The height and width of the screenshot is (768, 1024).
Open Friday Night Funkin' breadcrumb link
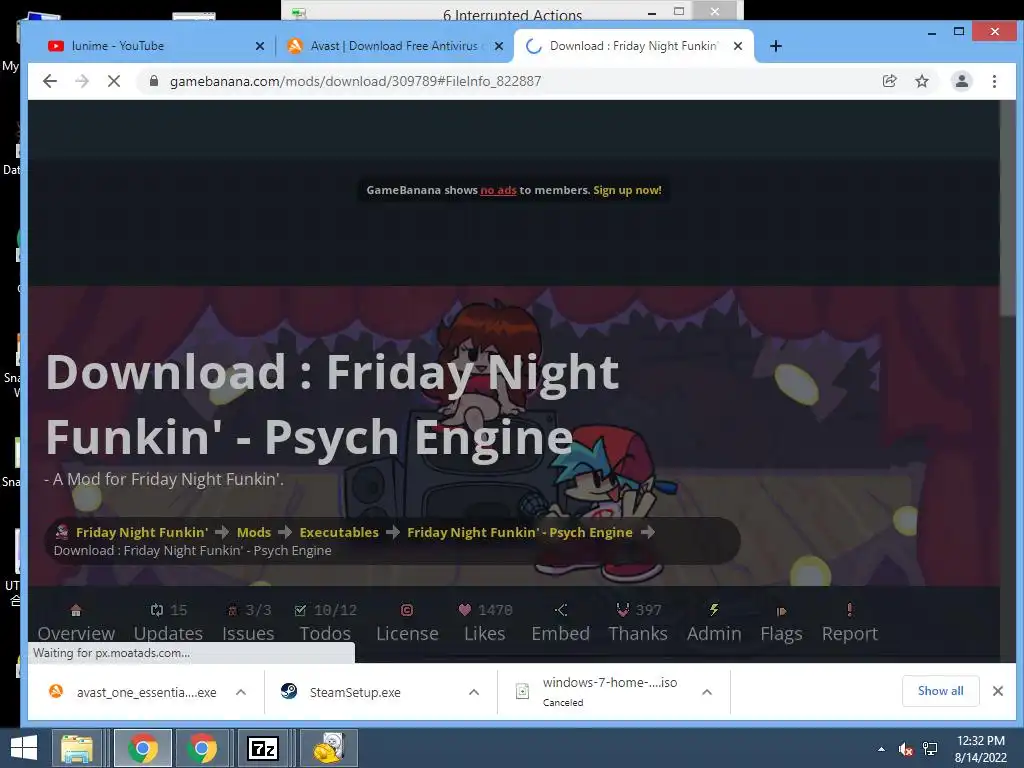142,532
